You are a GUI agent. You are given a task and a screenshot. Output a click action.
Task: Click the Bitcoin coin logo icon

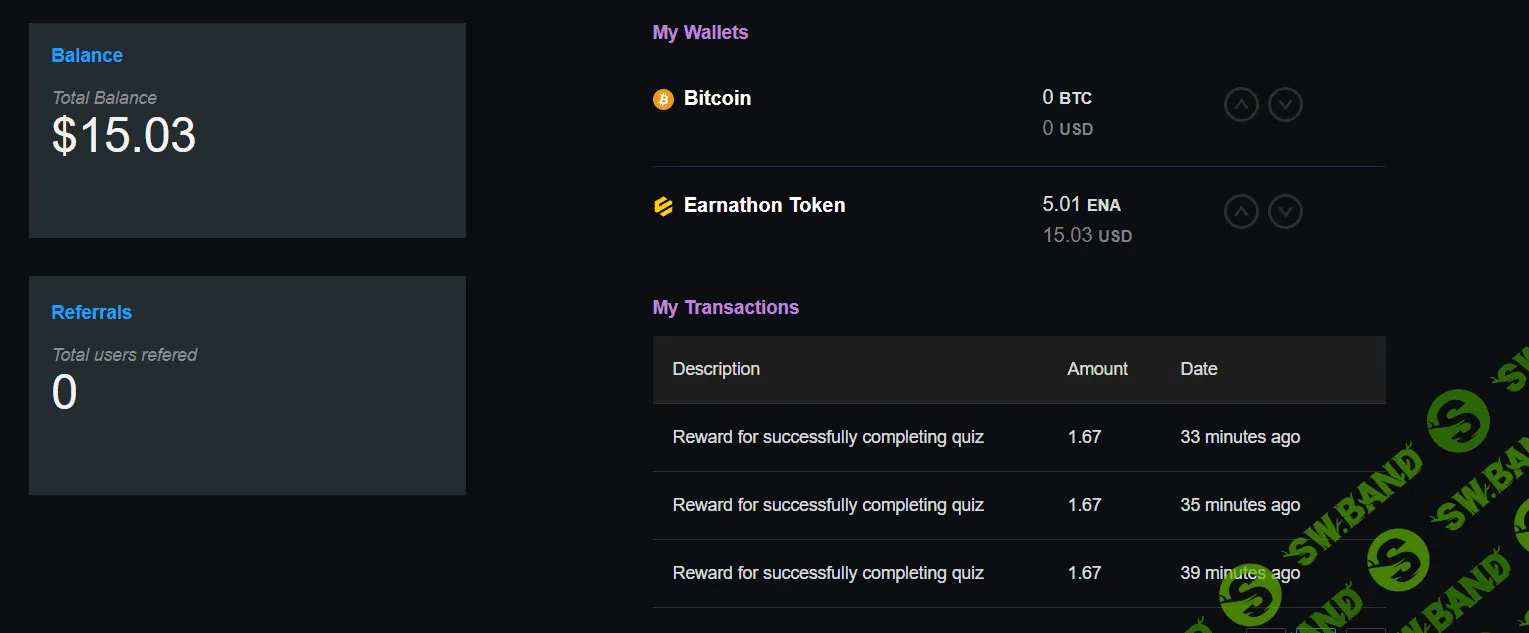point(663,99)
